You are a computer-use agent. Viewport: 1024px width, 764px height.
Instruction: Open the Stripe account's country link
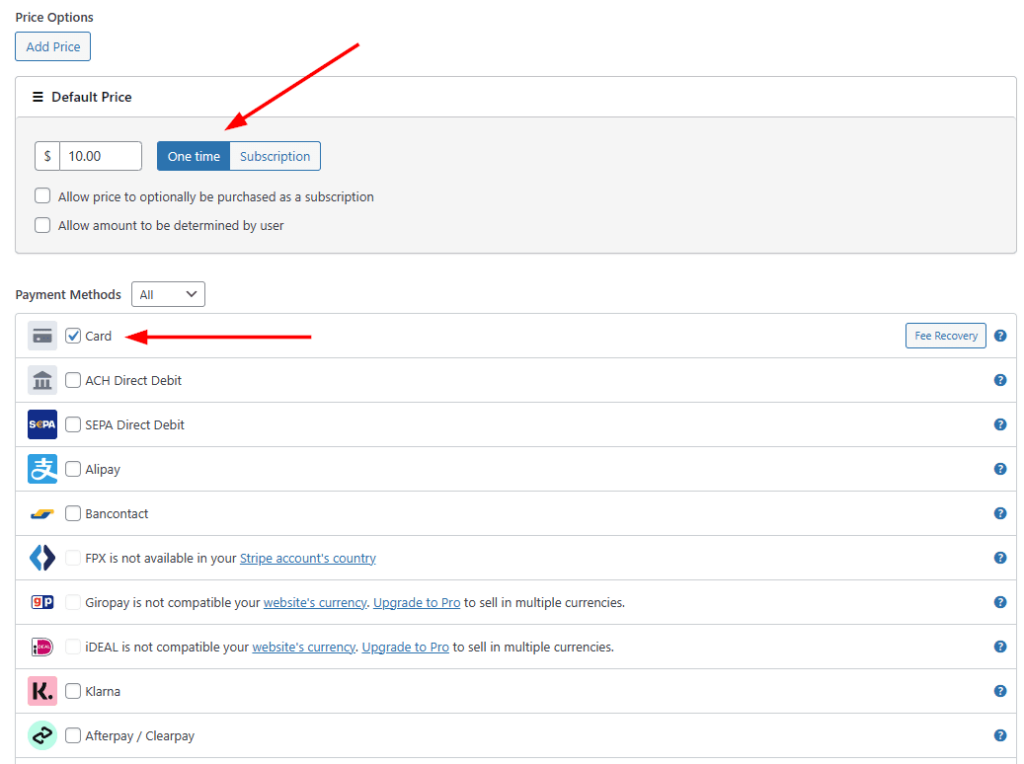pos(307,558)
